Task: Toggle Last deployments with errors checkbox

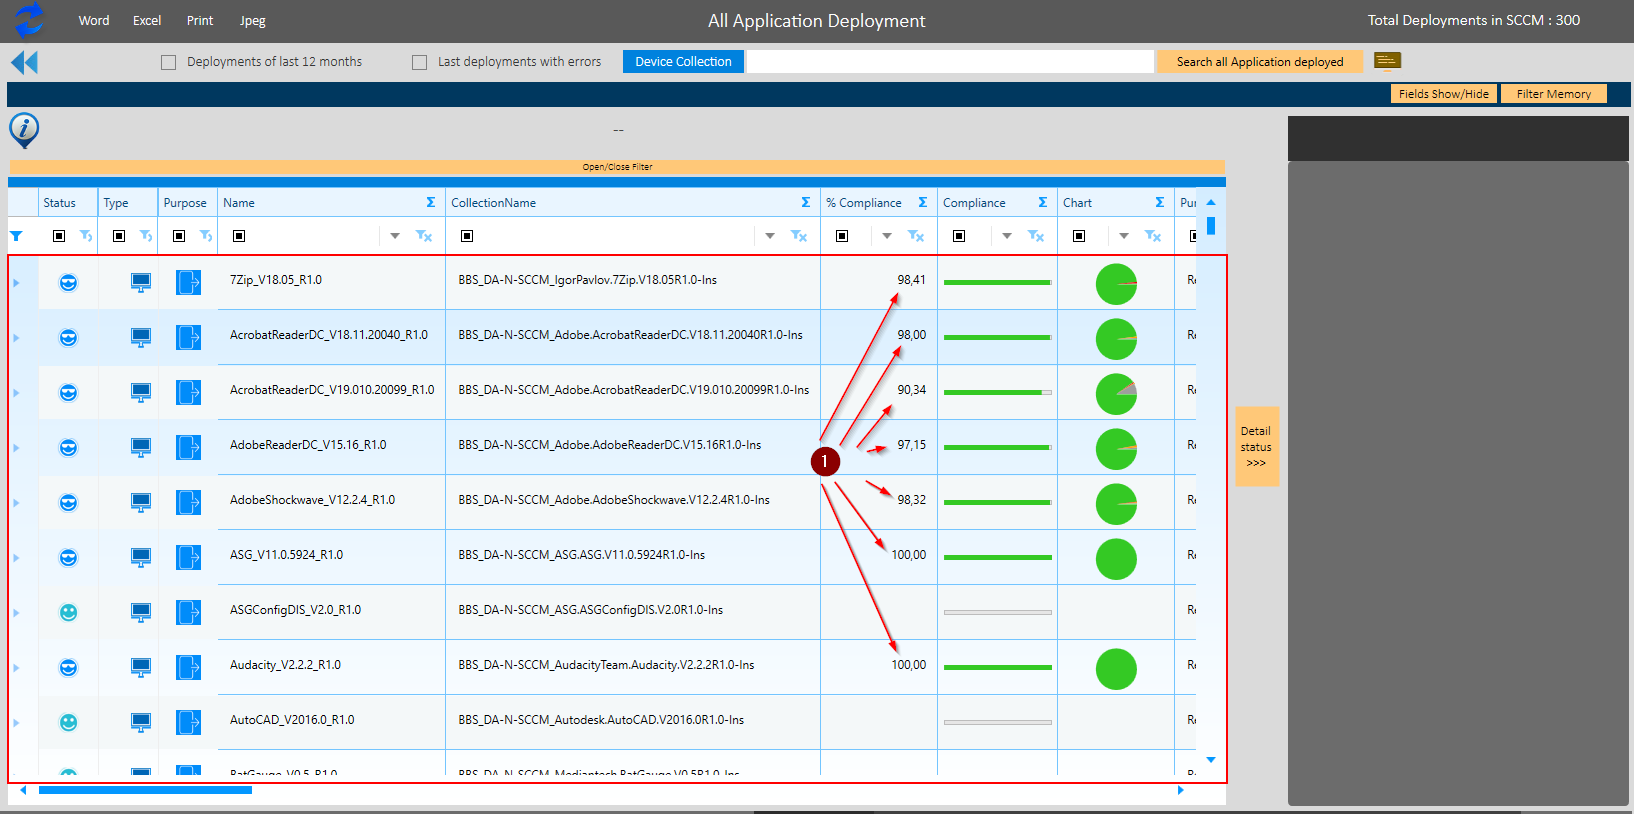Action: click(419, 62)
